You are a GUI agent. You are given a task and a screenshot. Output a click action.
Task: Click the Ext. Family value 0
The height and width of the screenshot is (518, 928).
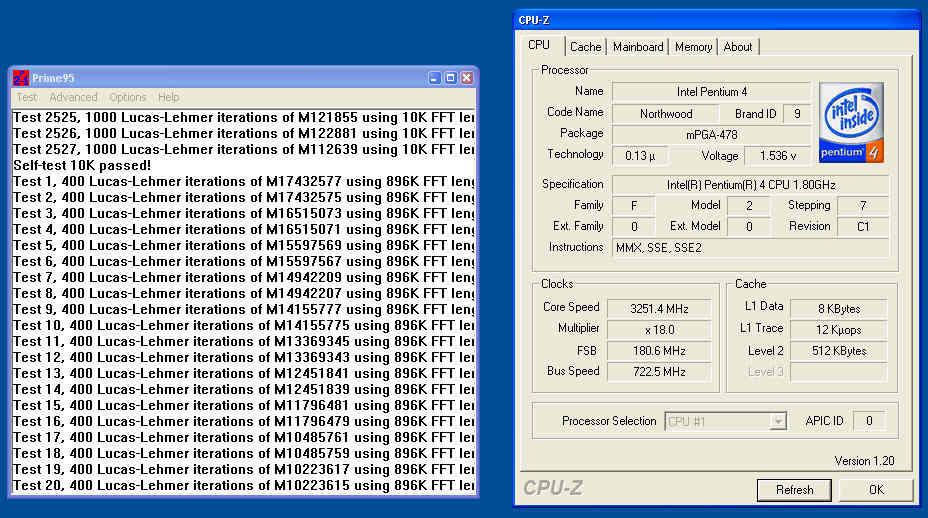[634, 227]
